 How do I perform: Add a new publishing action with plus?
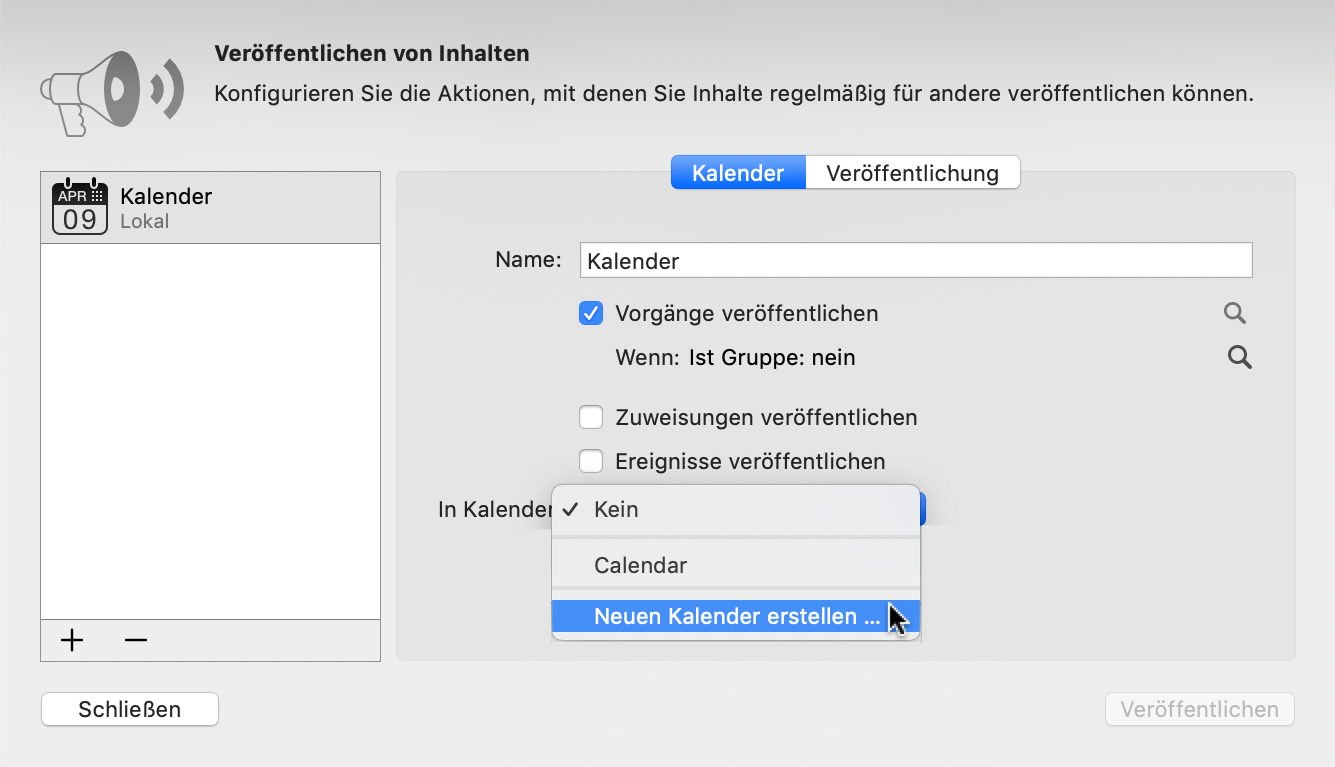72,640
